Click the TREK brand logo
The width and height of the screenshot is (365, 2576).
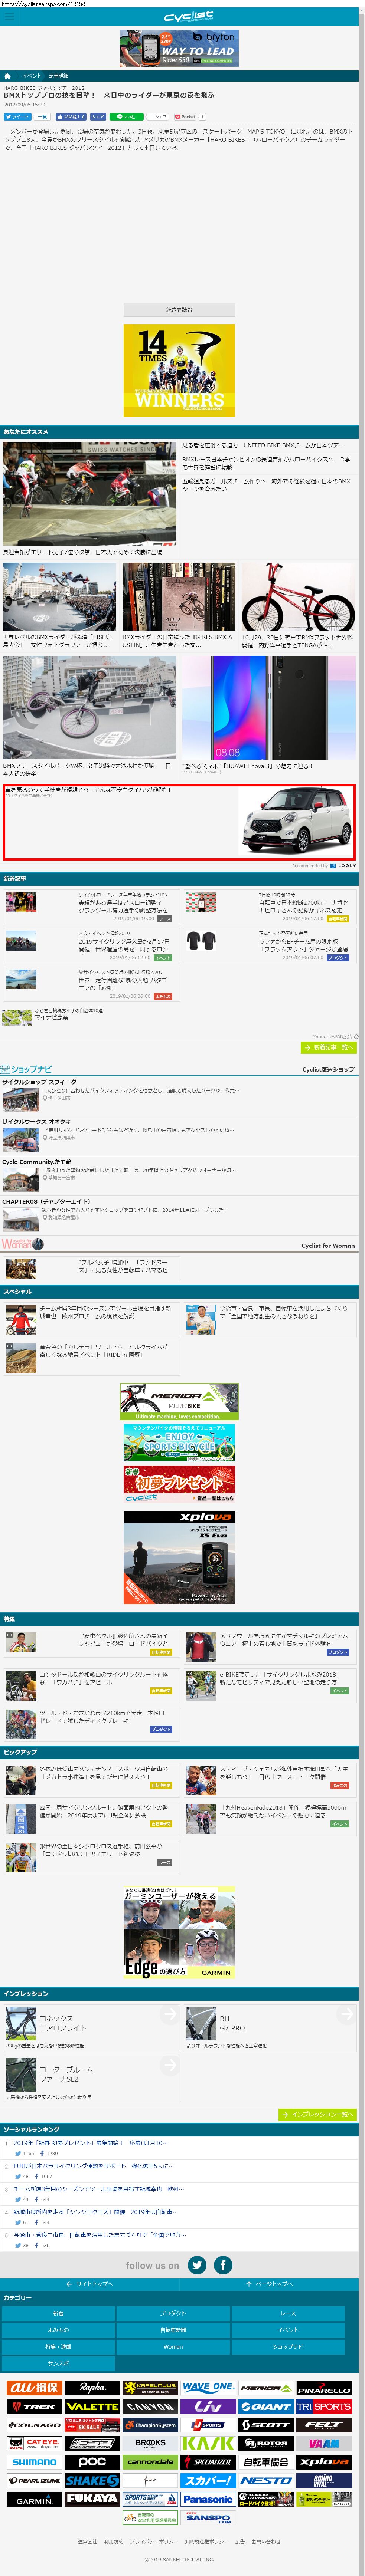pos(34,2407)
